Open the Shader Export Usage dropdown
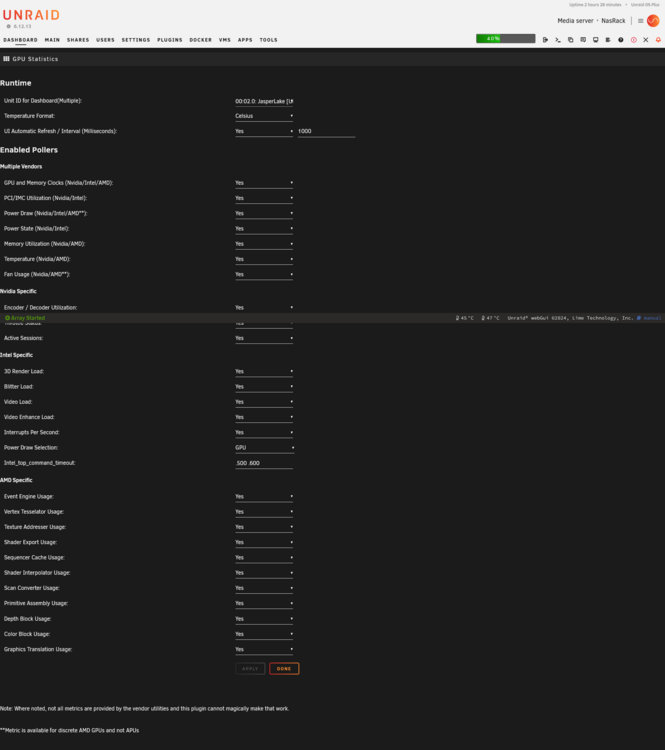This screenshot has width=665, height=750. [x=264, y=543]
